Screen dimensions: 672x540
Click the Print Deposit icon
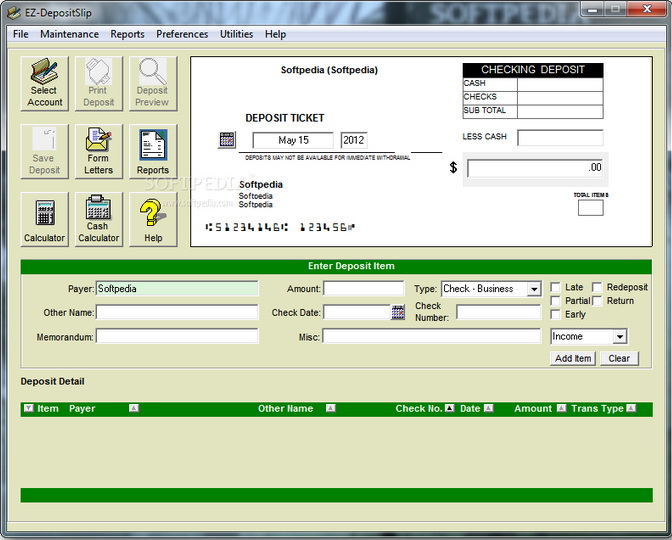tap(99, 84)
